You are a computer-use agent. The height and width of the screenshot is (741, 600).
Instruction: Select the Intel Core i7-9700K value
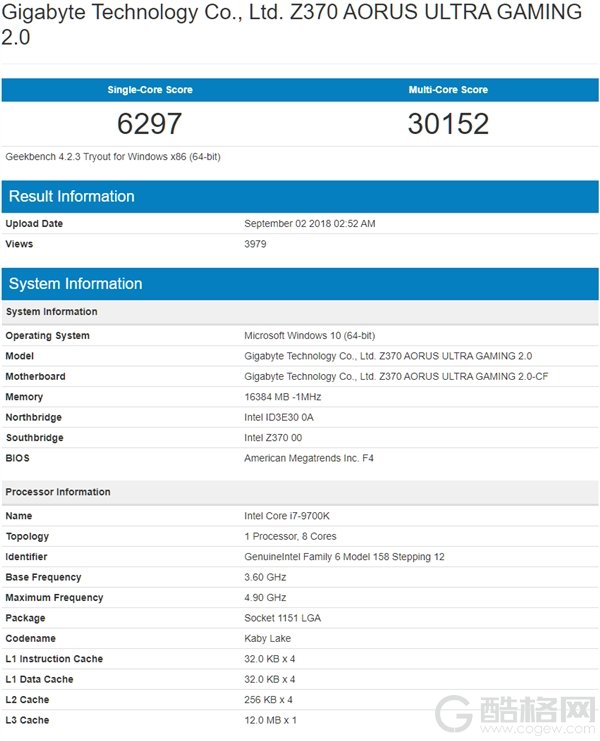[287, 516]
